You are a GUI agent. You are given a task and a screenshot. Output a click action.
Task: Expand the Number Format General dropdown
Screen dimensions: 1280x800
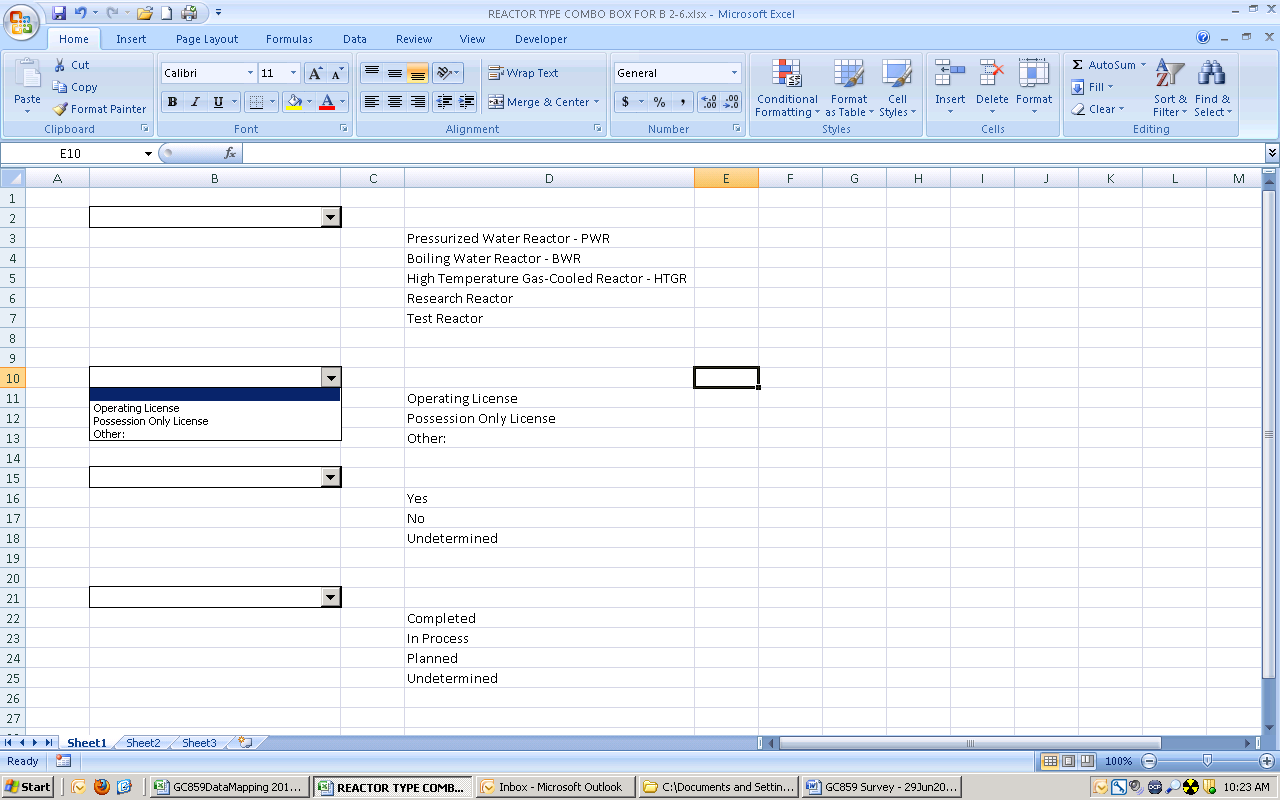pos(734,73)
